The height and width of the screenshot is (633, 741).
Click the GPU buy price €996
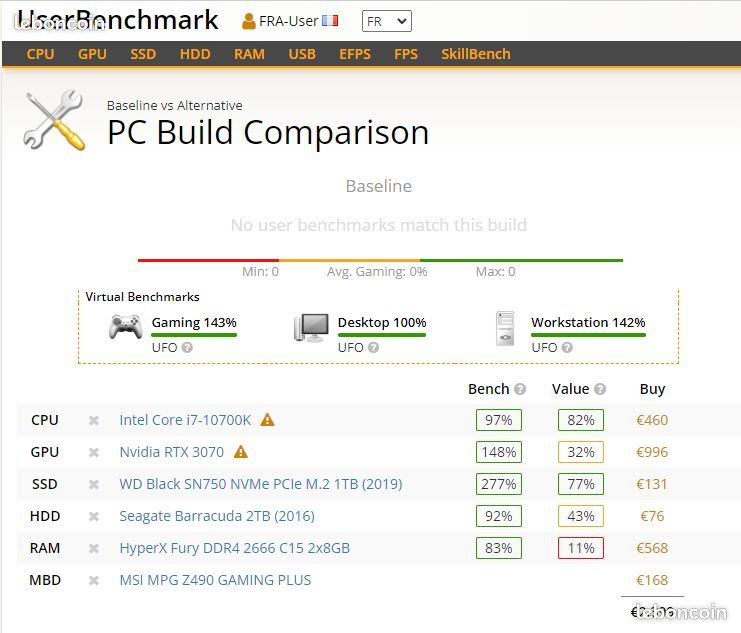tap(652, 452)
